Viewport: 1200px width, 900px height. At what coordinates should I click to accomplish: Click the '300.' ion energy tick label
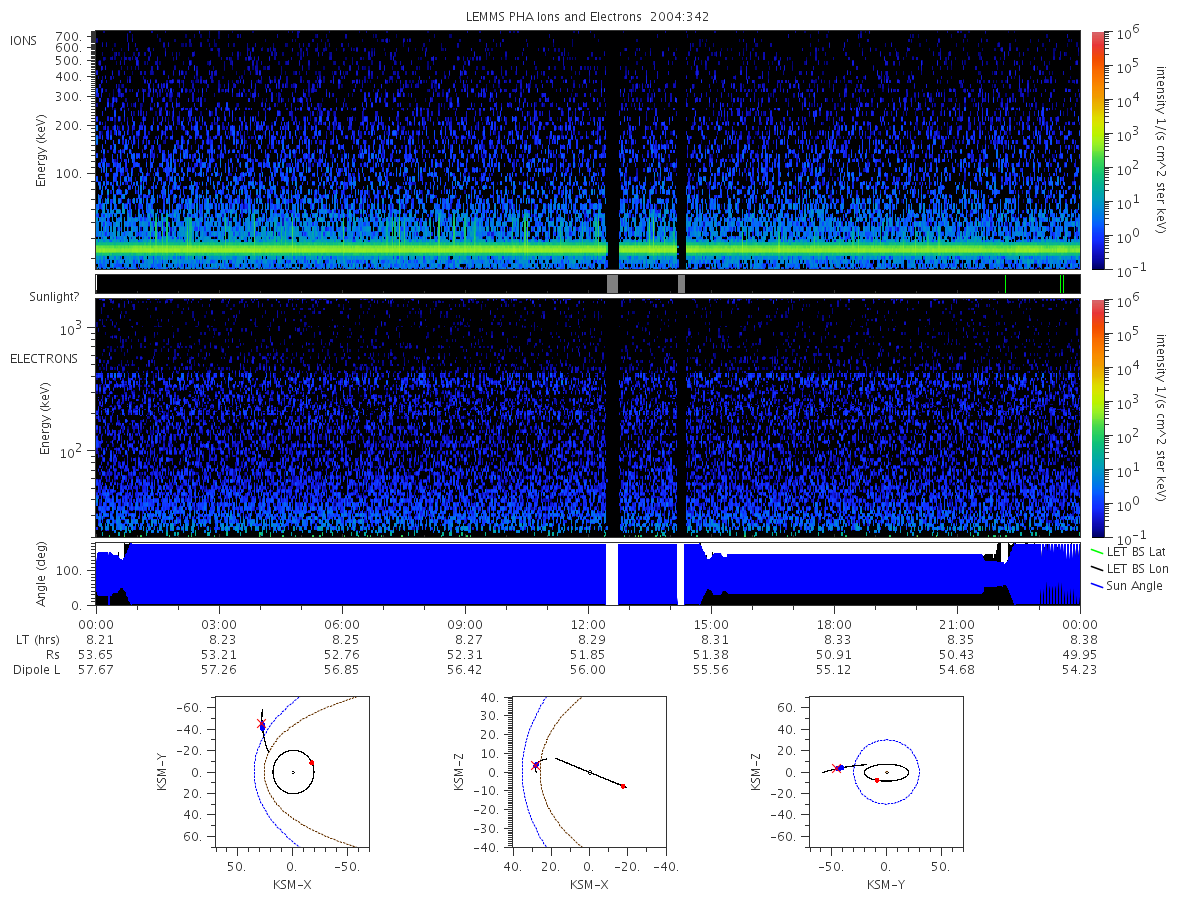pyautogui.click(x=68, y=97)
